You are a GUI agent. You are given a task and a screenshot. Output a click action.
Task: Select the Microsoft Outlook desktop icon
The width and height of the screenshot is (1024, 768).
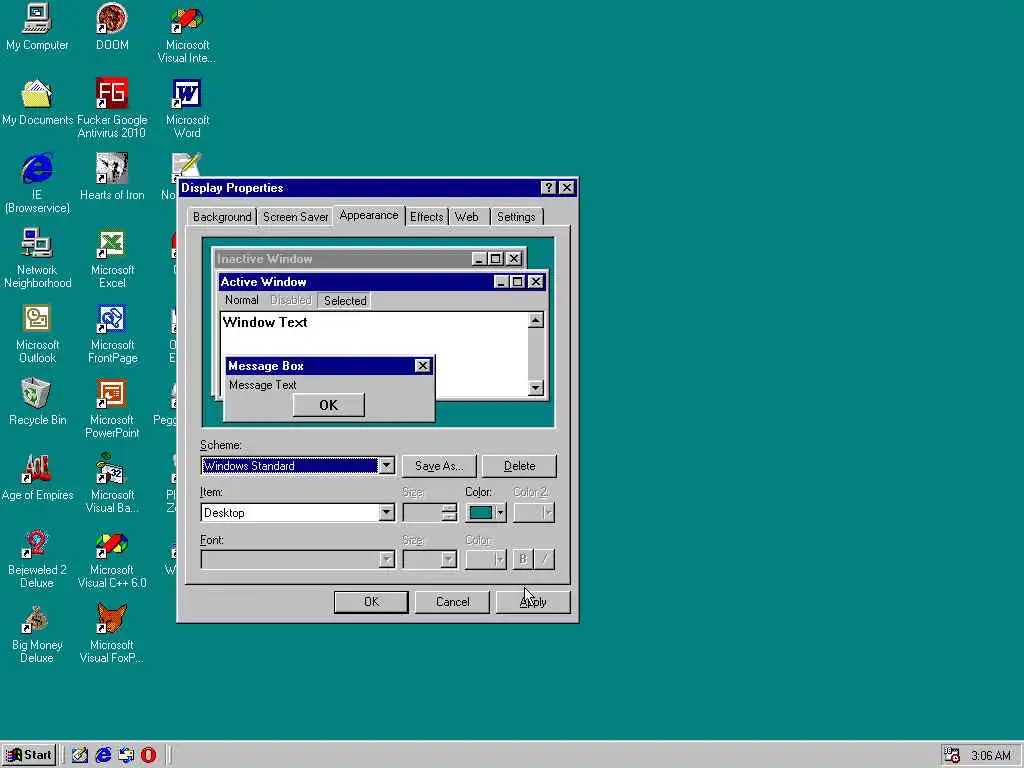(37, 334)
